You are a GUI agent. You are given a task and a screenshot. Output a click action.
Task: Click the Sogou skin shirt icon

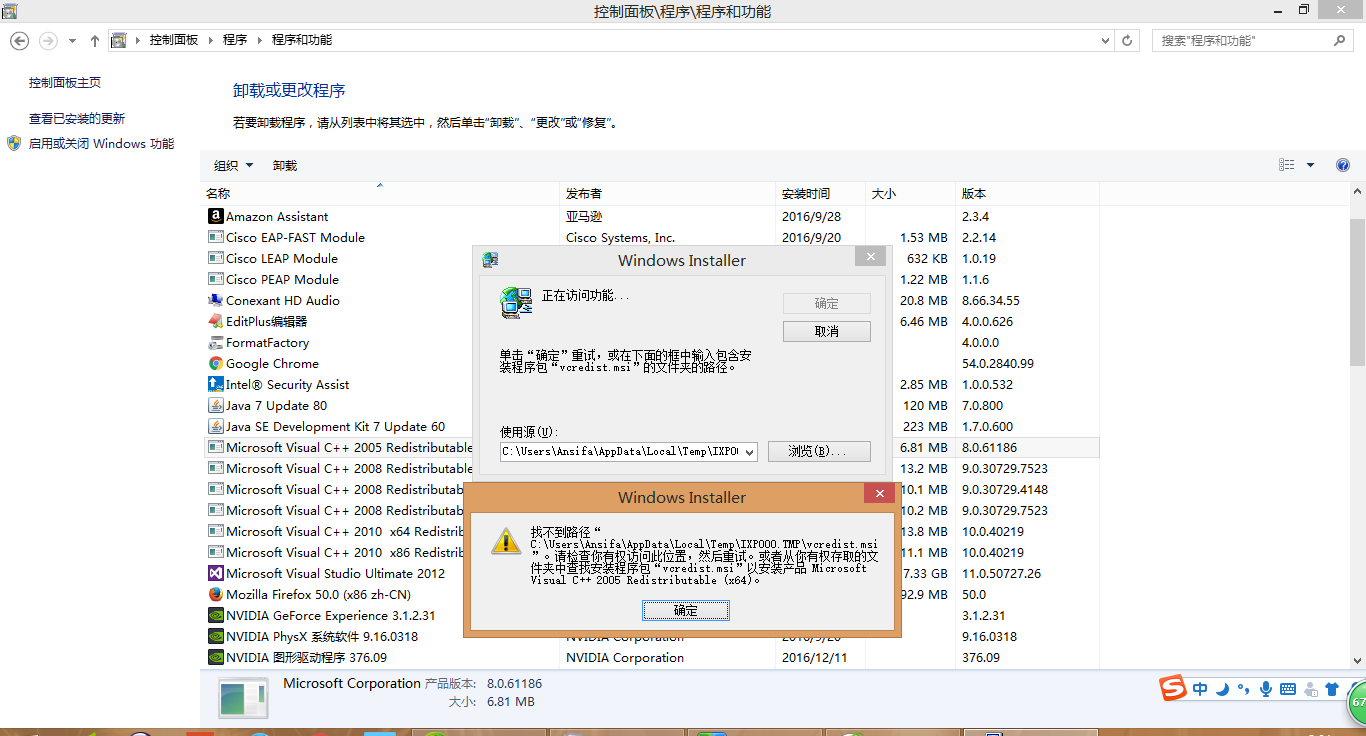pyautogui.click(x=1331, y=689)
